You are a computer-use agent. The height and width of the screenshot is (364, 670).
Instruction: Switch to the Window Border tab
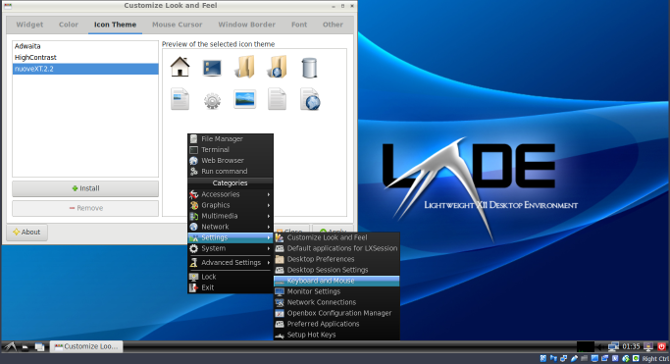[247, 25]
